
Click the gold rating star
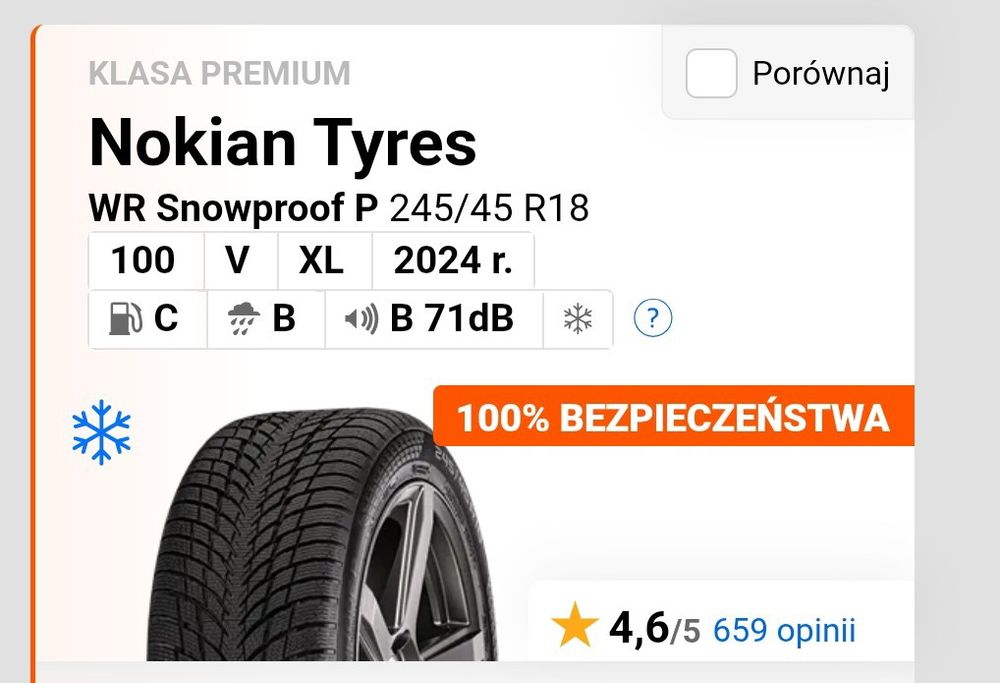click(x=575, y=628)
